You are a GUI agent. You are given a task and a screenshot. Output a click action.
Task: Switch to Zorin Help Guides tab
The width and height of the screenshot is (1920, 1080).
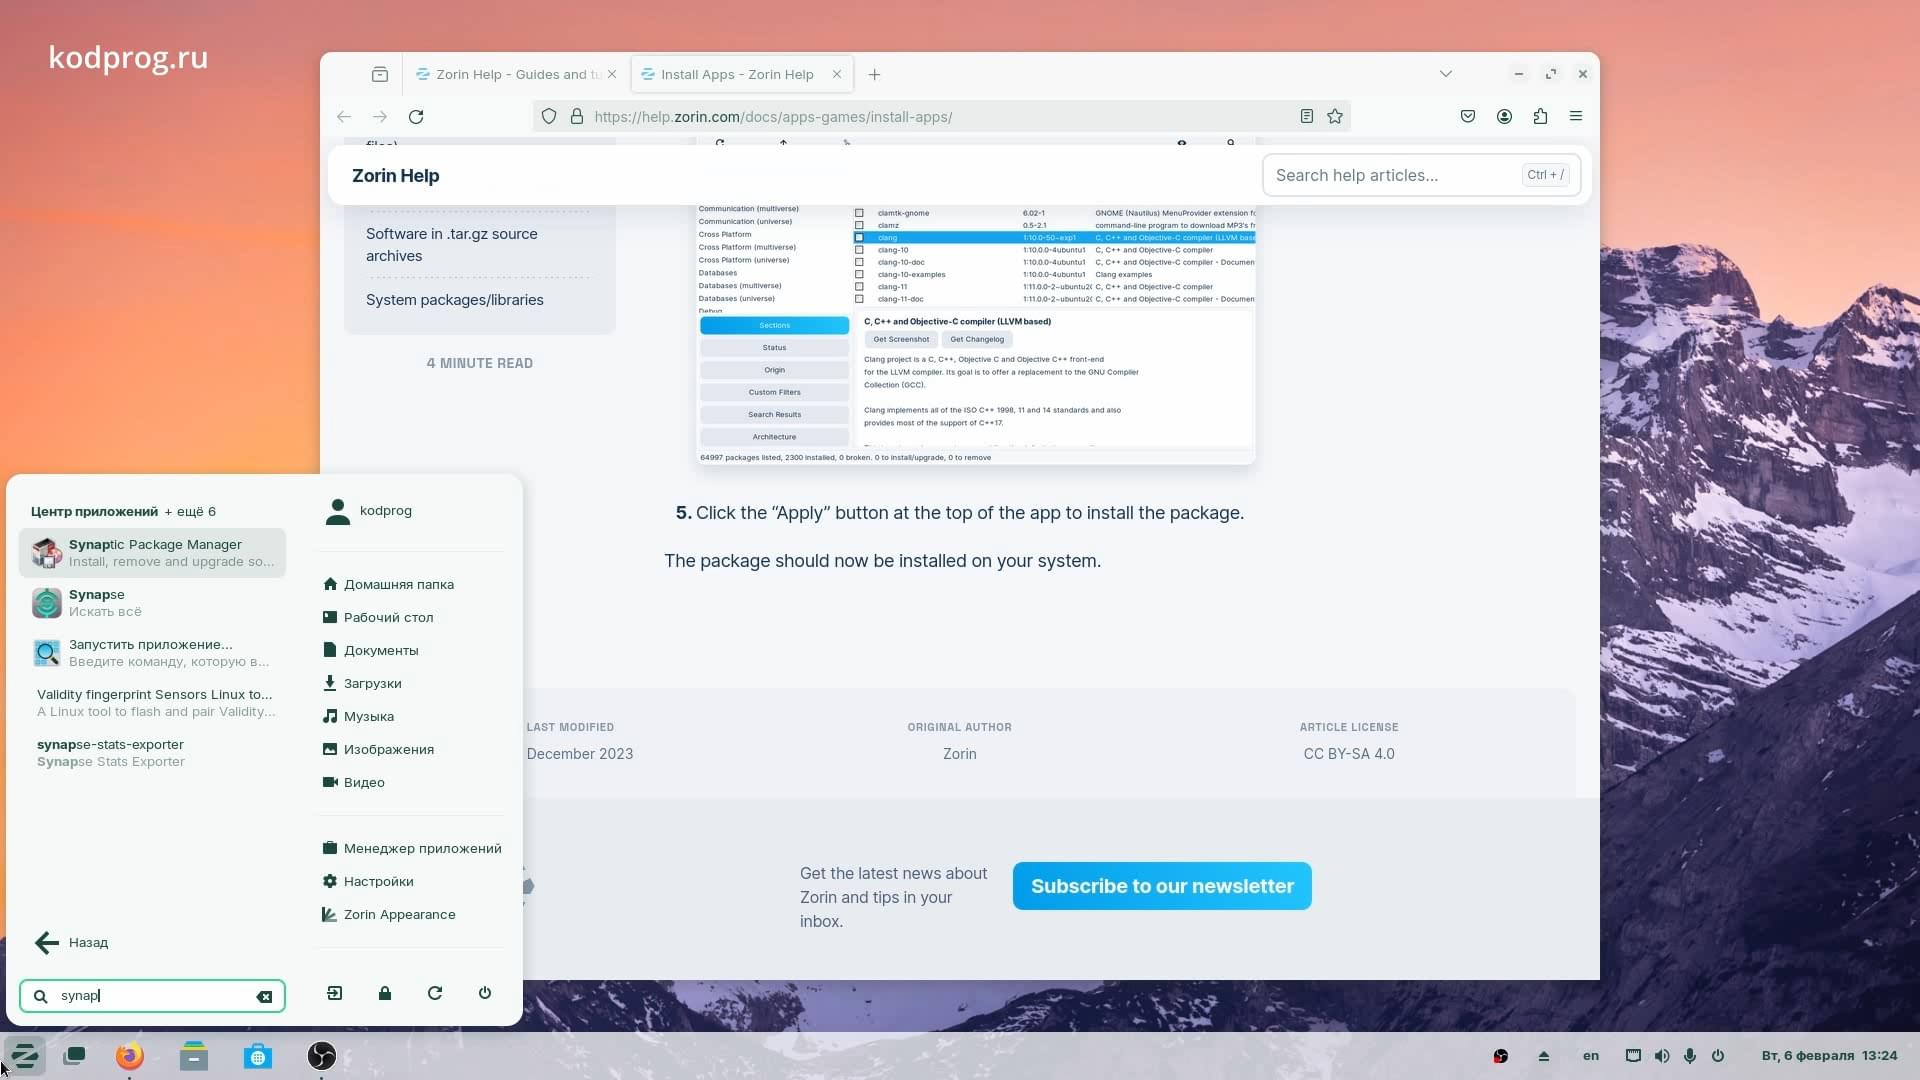[x=516, y=74]
